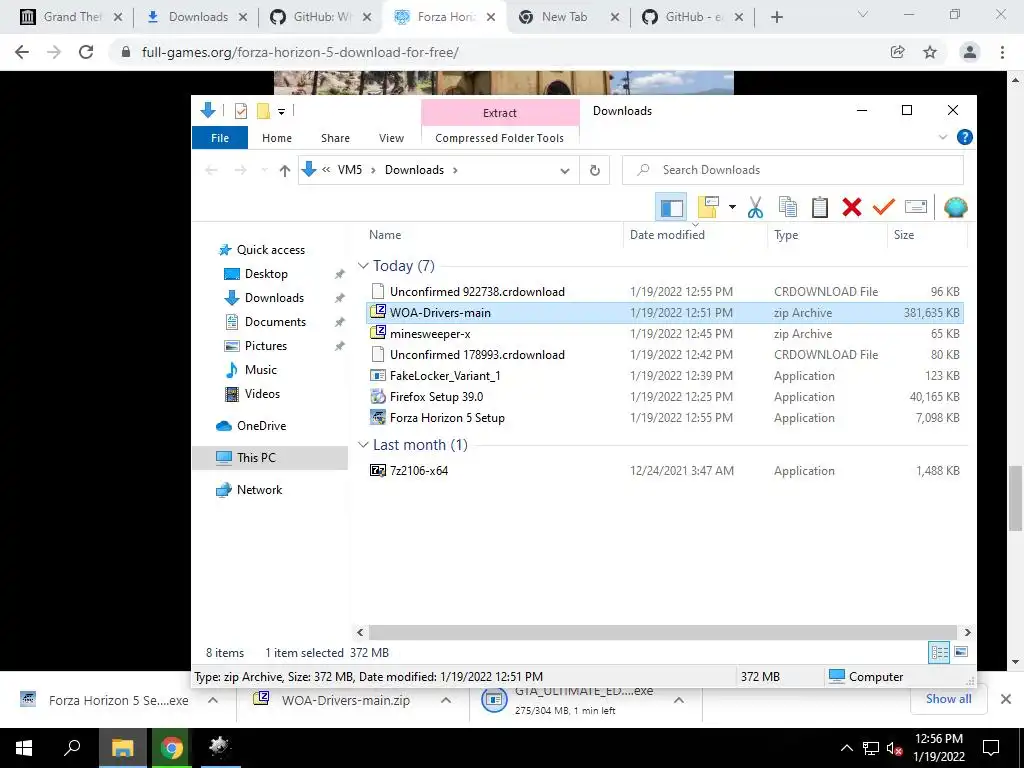This screenshot has height=768, width=1024.
Task: Close the Chrome downloads bar
Action: tap(1006, 699)
